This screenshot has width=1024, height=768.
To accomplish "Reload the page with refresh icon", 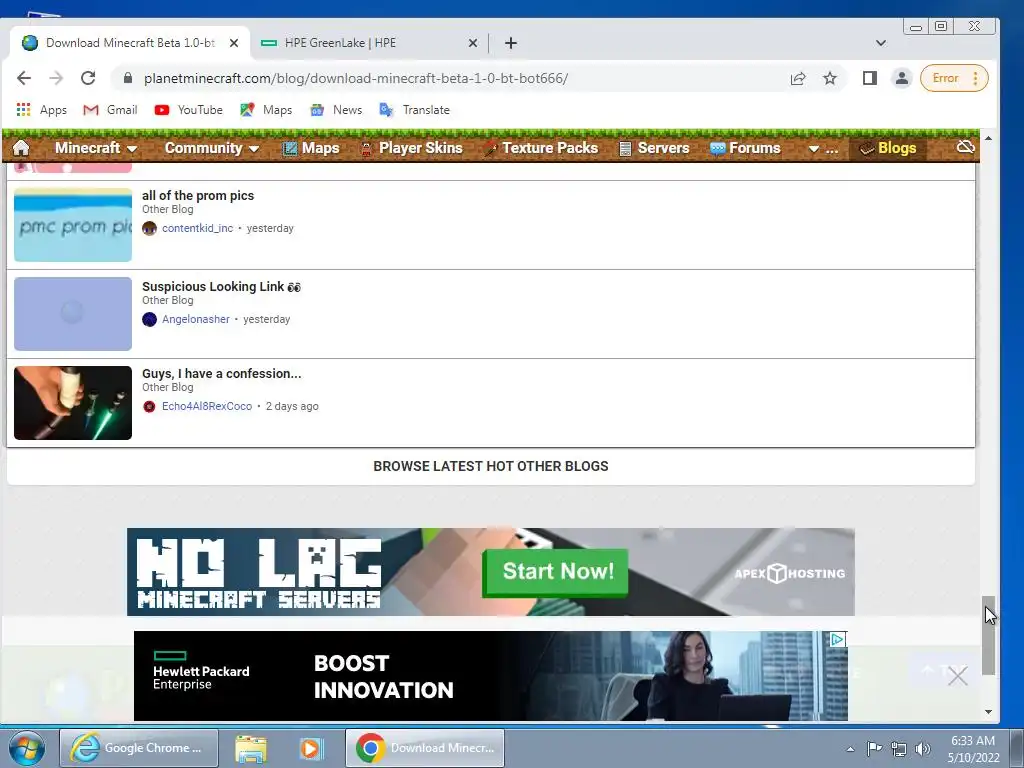I will [88, 78].
